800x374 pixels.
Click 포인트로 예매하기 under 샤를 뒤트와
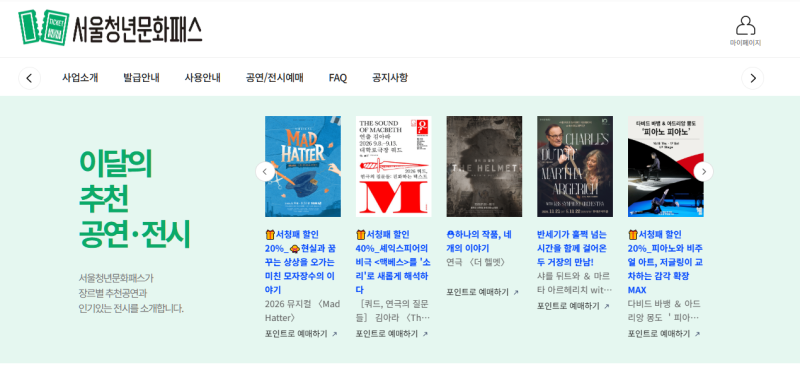click(x=568, y=306)
